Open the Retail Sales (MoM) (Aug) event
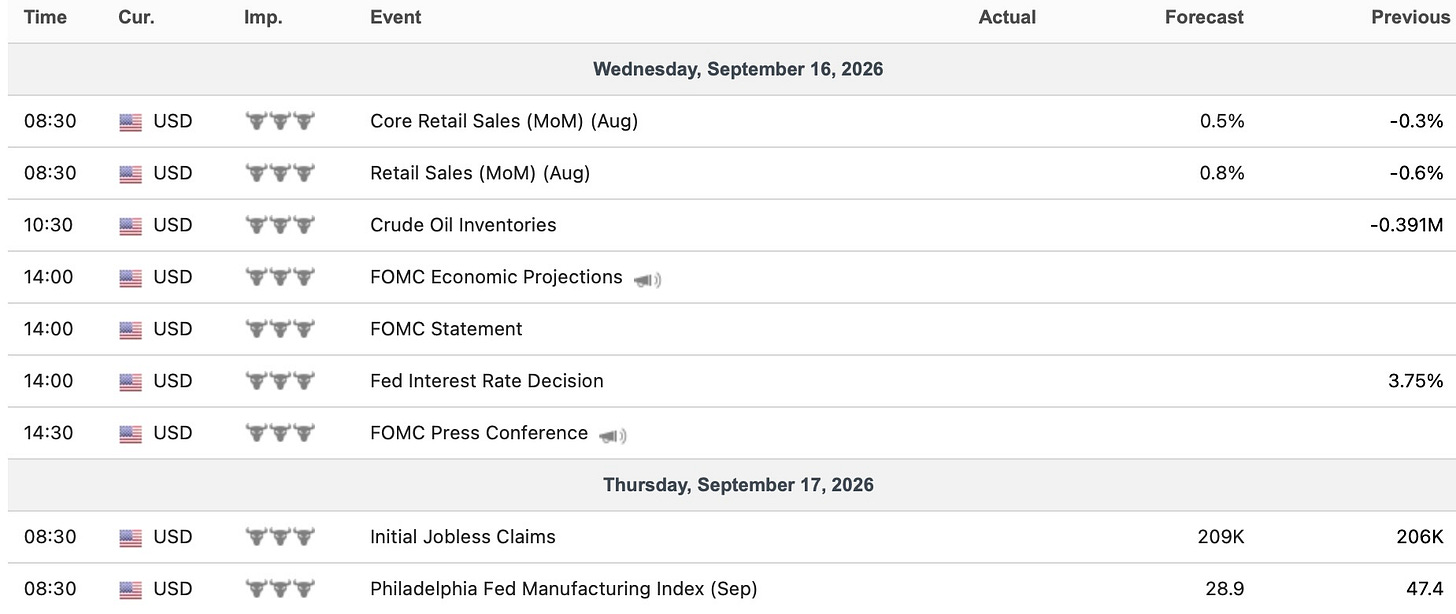This screenshot has height=614, width=1456. tap(480, 173)
